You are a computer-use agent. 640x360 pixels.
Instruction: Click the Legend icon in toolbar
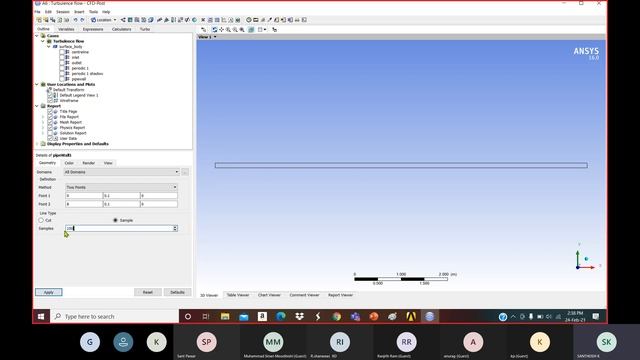tap(173, 20)
